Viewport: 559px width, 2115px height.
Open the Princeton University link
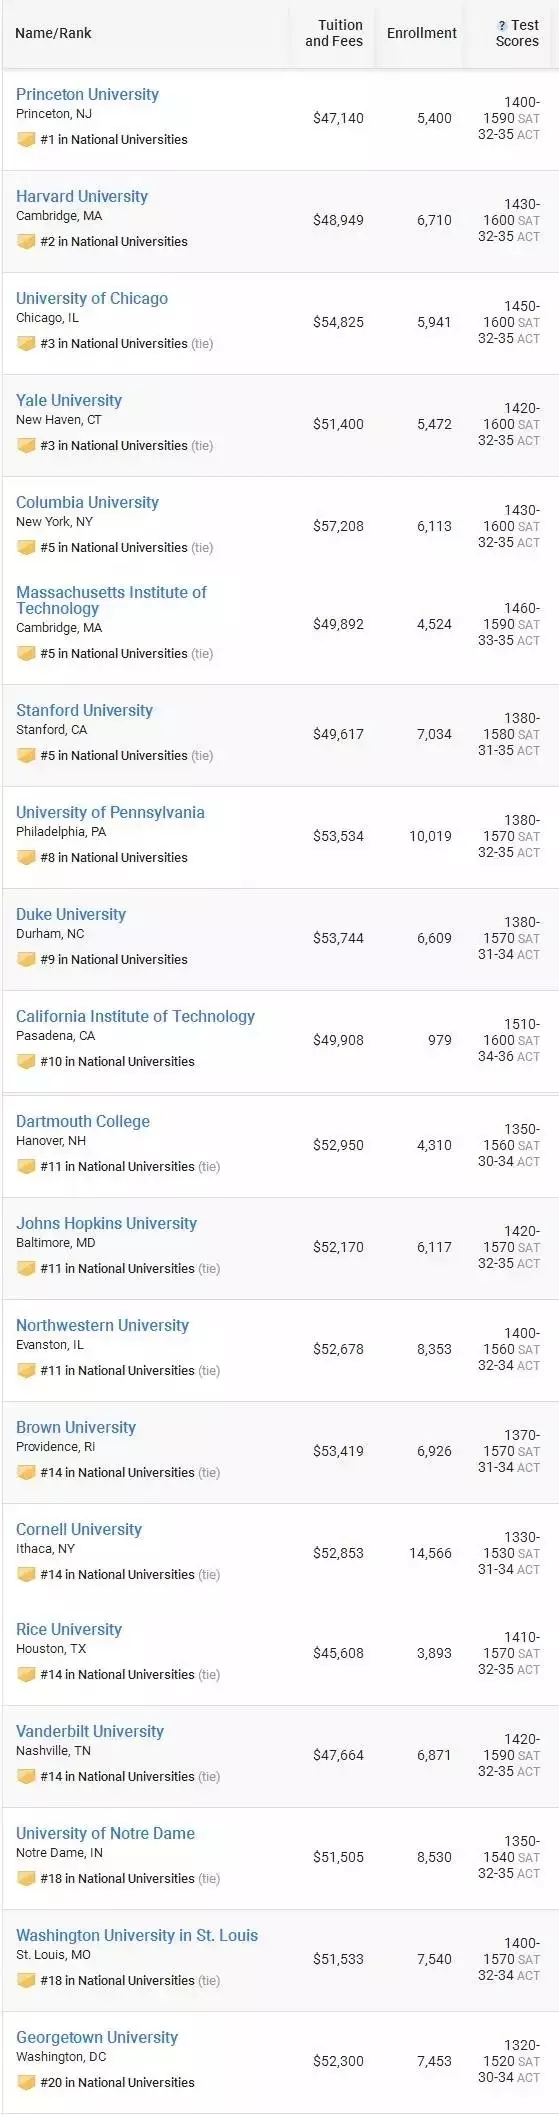(87, 94)
